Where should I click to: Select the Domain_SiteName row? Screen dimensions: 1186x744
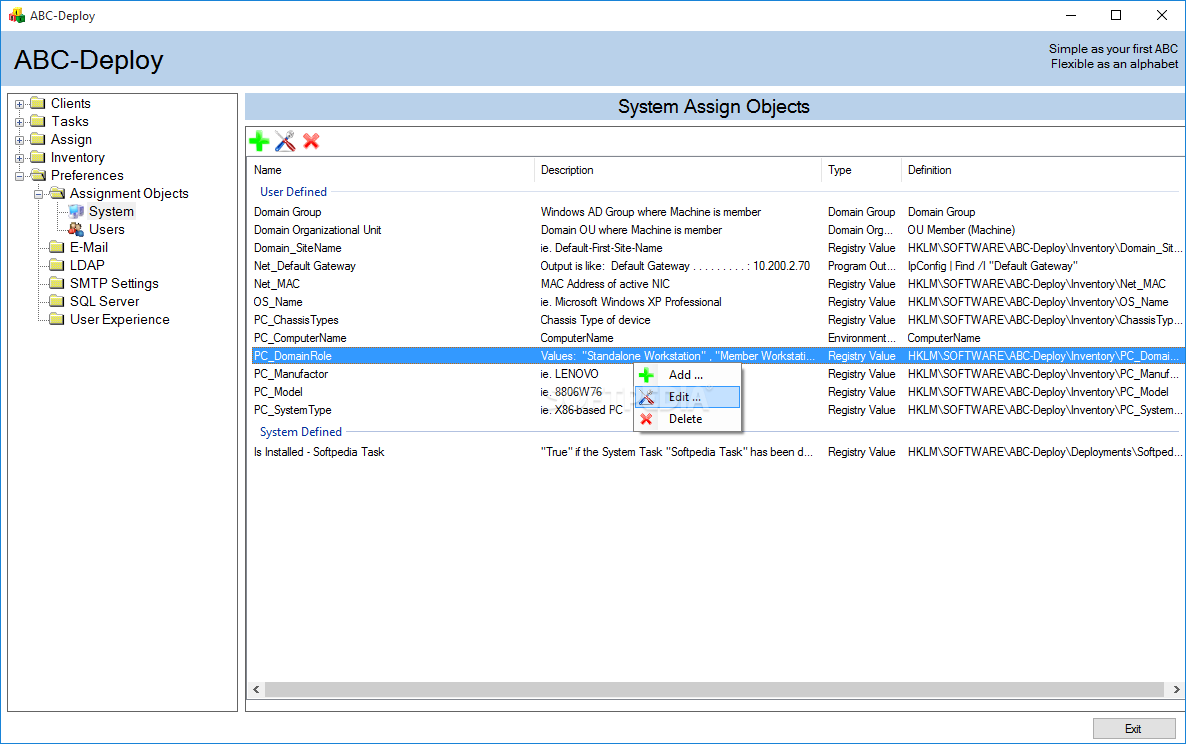pos(716,248)
